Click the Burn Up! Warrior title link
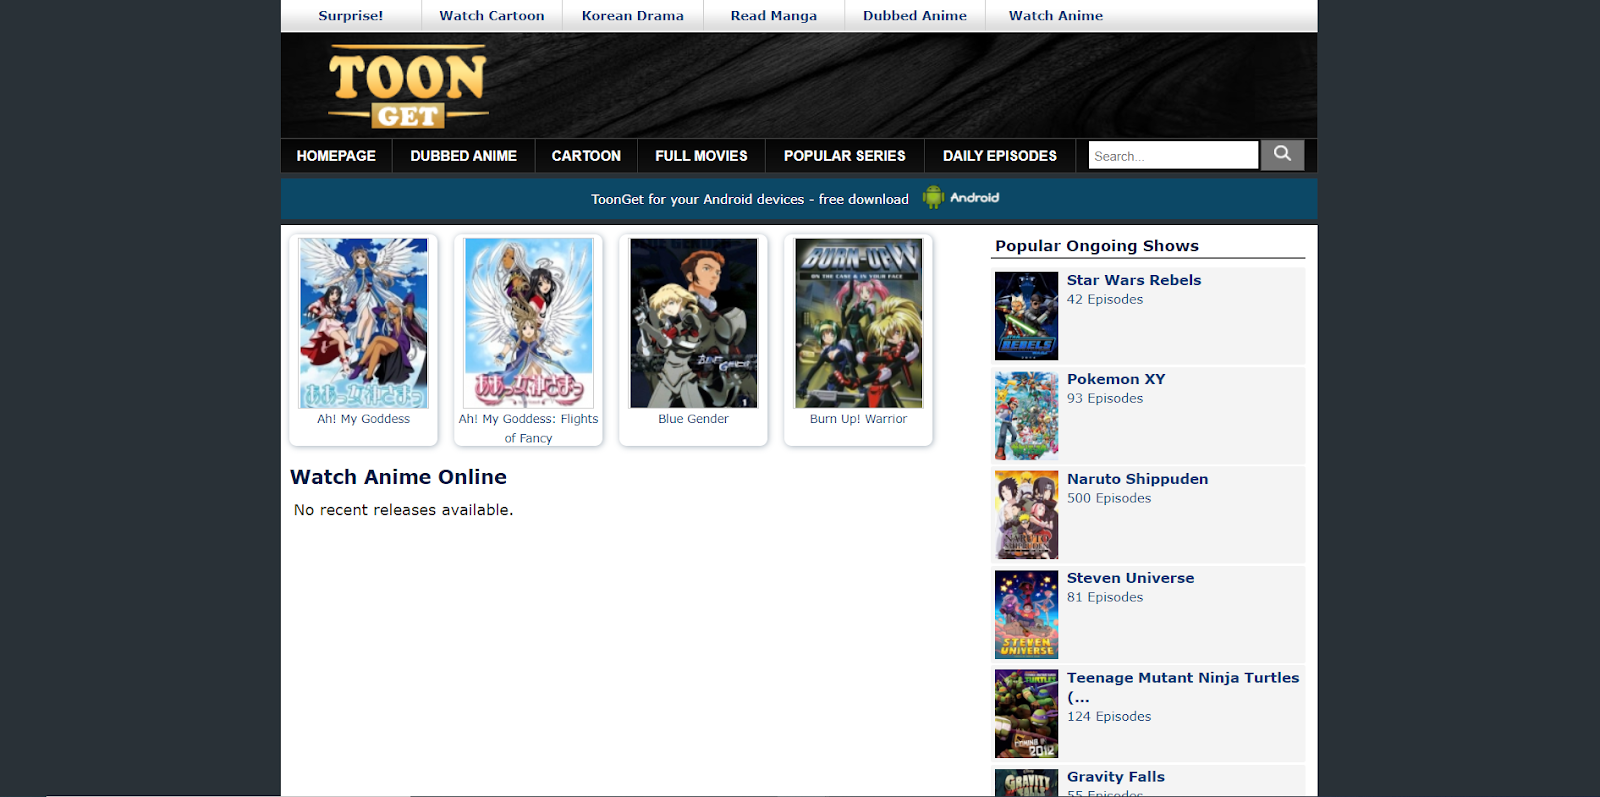Screen dimensions: 1600x797 click(858, 419)
